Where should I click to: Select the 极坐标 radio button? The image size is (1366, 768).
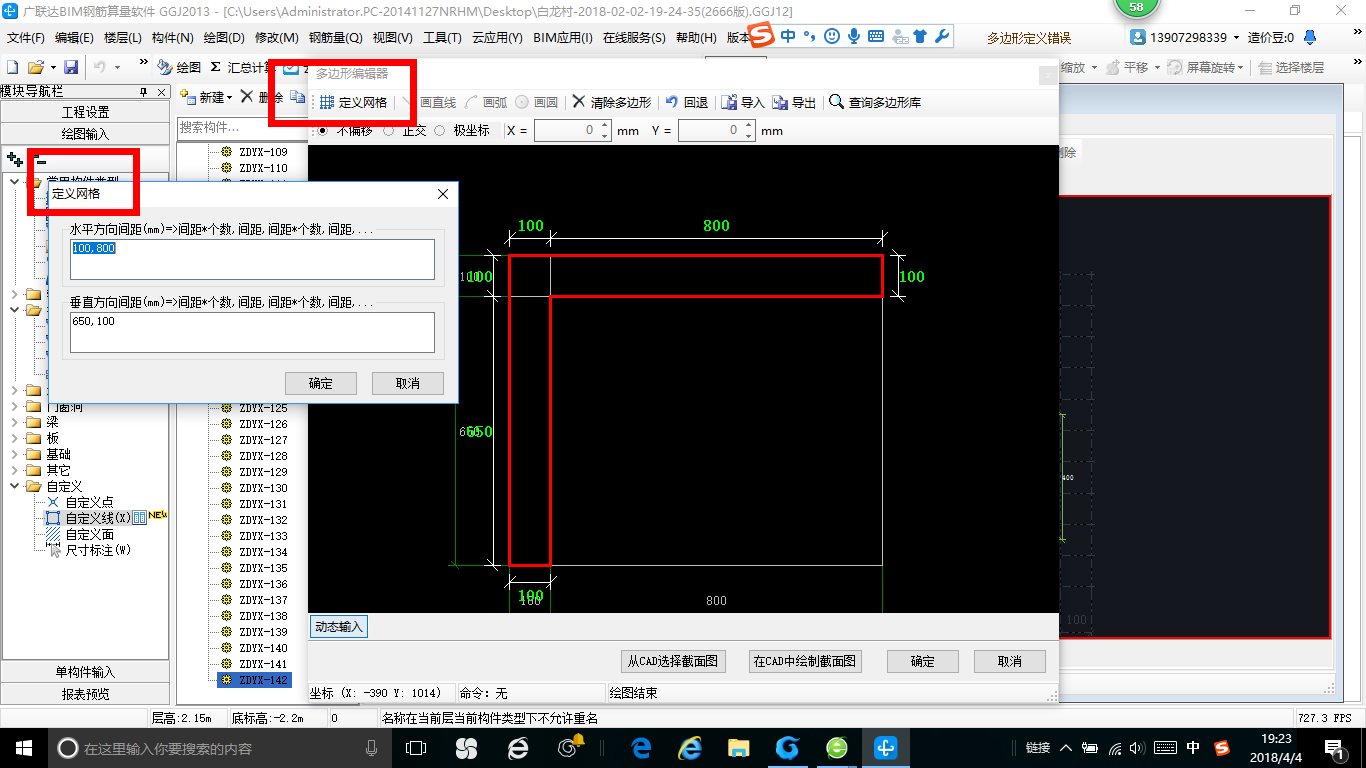click(x=440, y=130)
